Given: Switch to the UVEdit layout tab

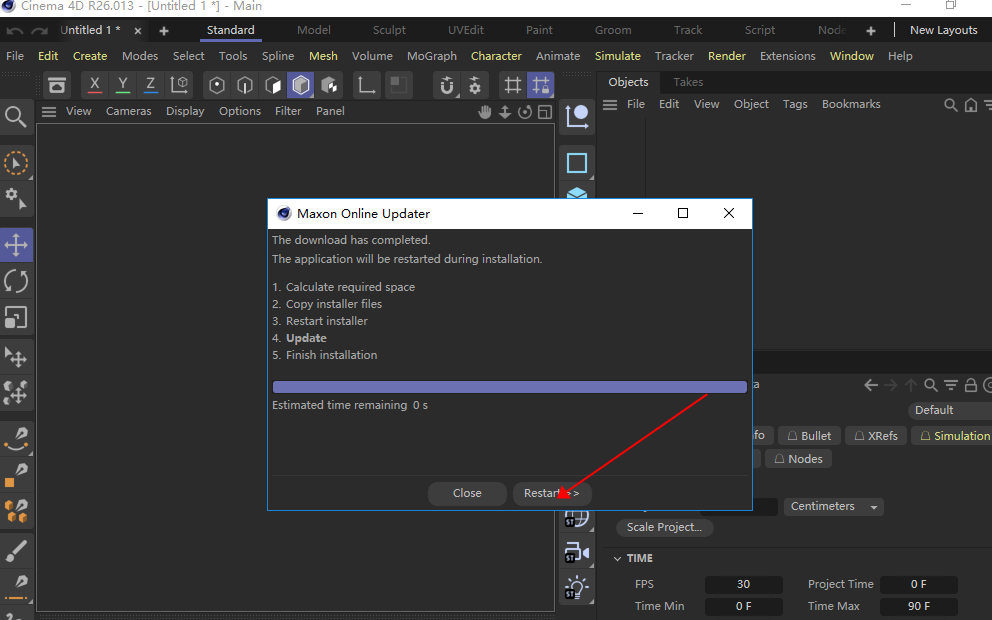Looking at the screenshot, I should (466, 30).
